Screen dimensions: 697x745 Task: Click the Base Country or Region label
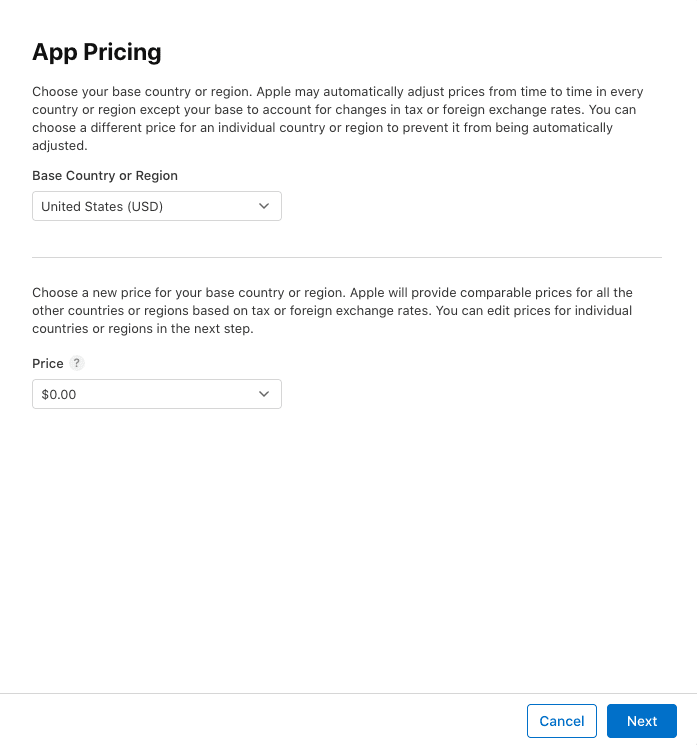tap(105, 176)
